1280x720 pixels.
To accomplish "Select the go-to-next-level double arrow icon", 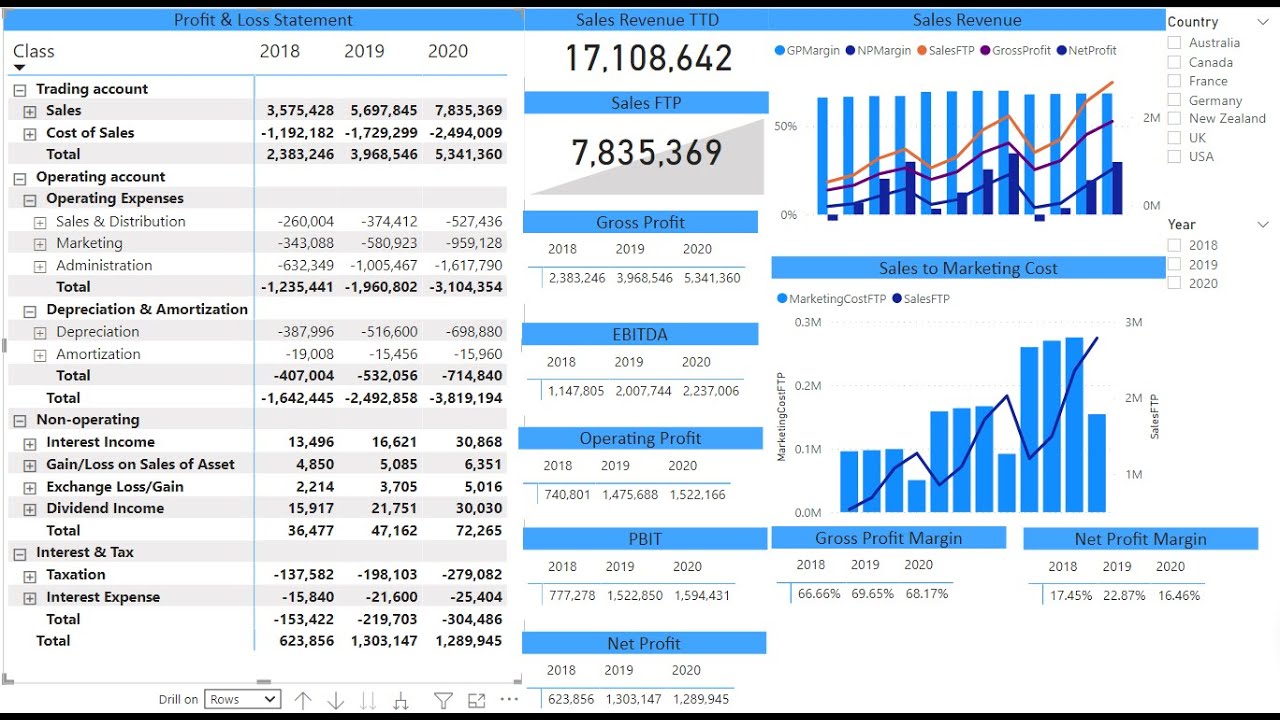I will pyautogui.click(x=368, y=700).
